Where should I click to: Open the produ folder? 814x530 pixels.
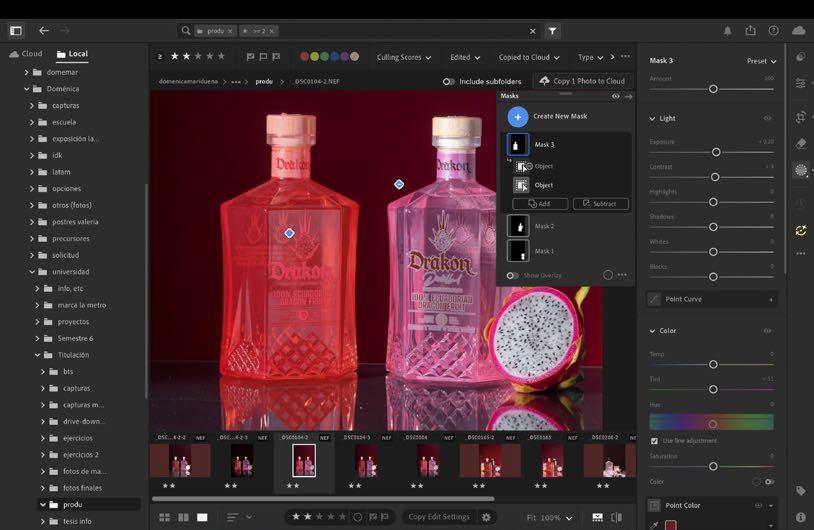pos(72,504)
